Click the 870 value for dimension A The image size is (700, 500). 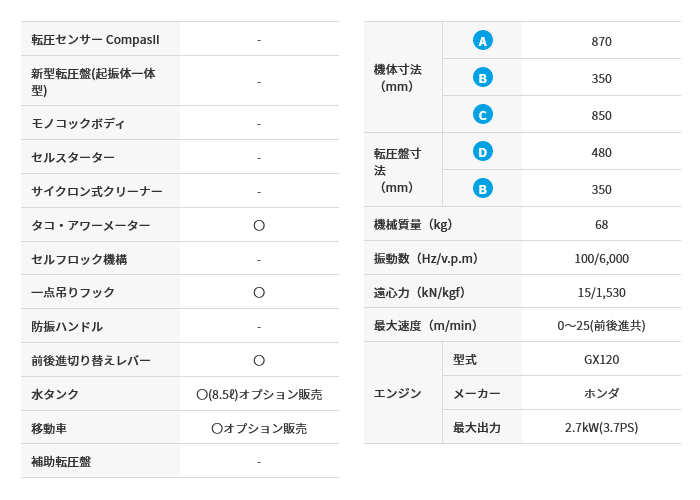click(x=601, y=41)
